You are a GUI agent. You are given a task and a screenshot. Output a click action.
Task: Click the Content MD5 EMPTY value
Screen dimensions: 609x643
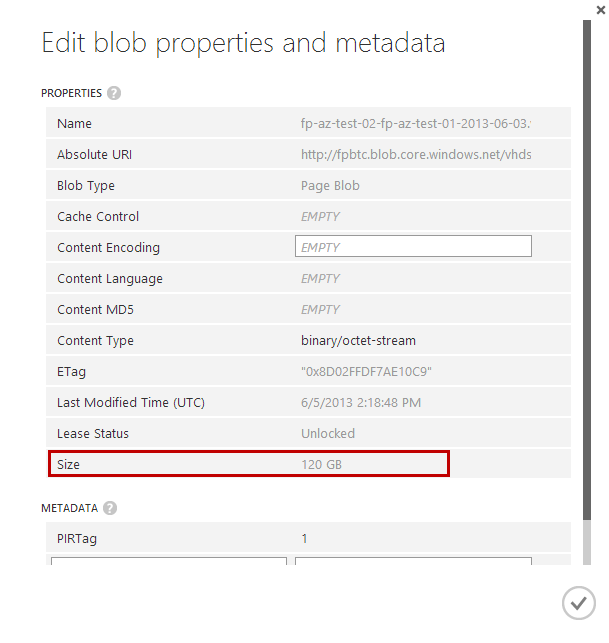(321, 310)
